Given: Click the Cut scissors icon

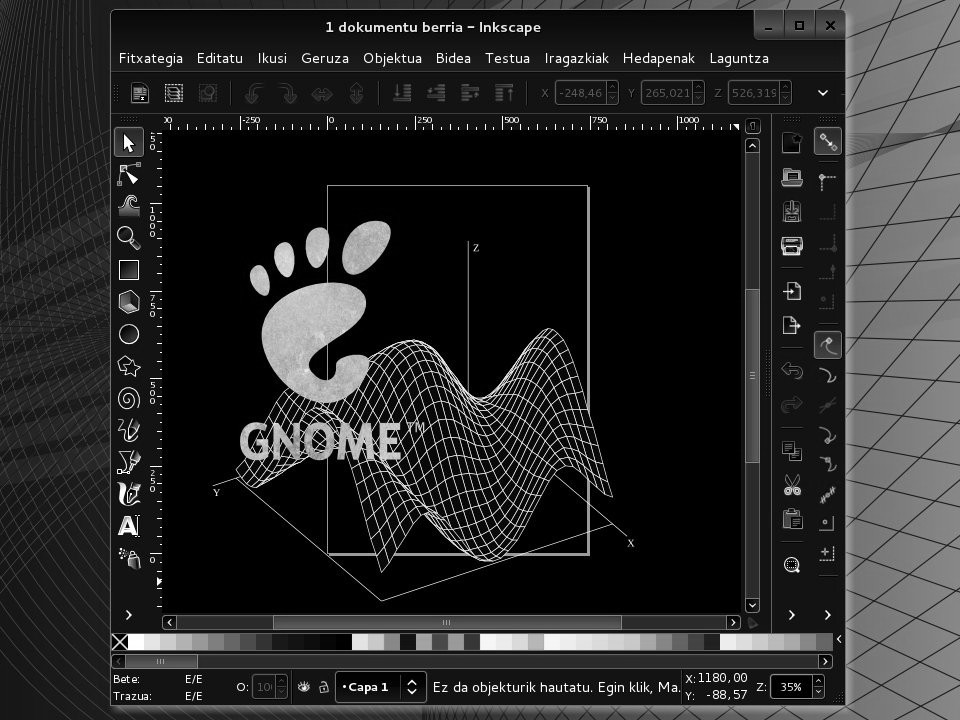Looking at the screenshot, I should click(792, 485).
